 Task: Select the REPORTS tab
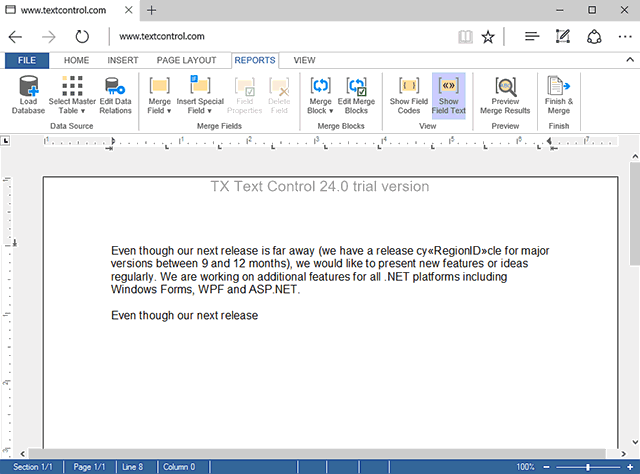pyautogui.click(x=255, y=60)
